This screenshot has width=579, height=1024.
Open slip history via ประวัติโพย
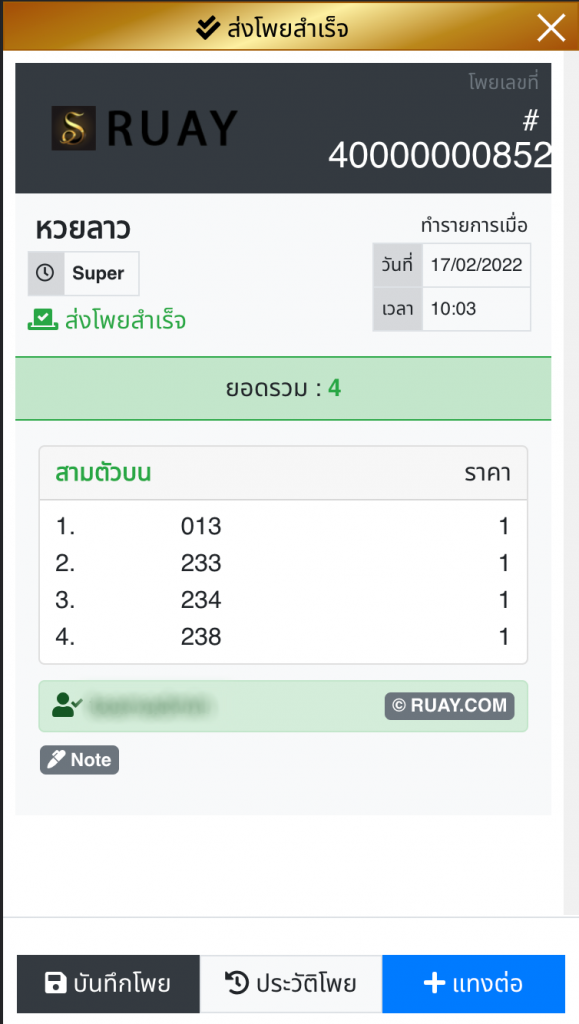[291, 984]
